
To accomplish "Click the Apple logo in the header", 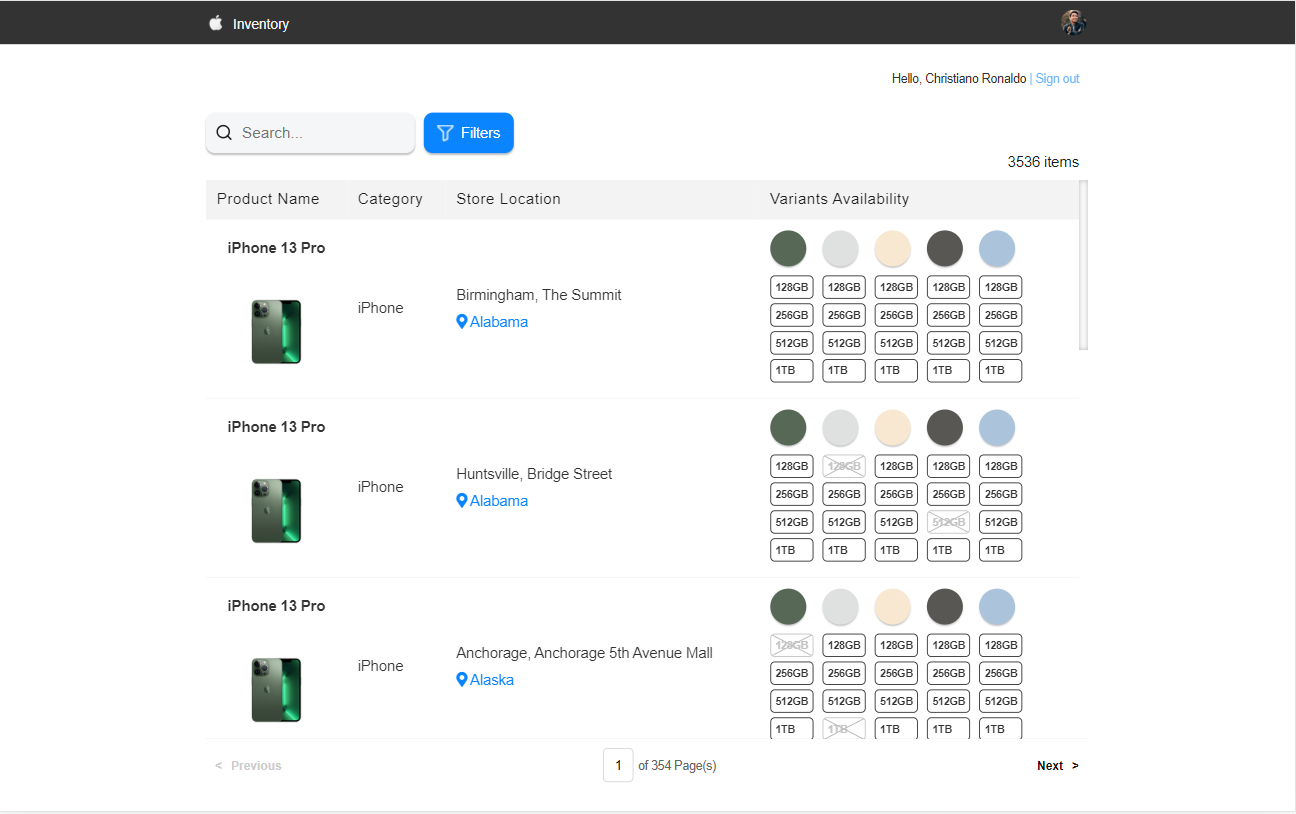I will click(x=215, y=23).
